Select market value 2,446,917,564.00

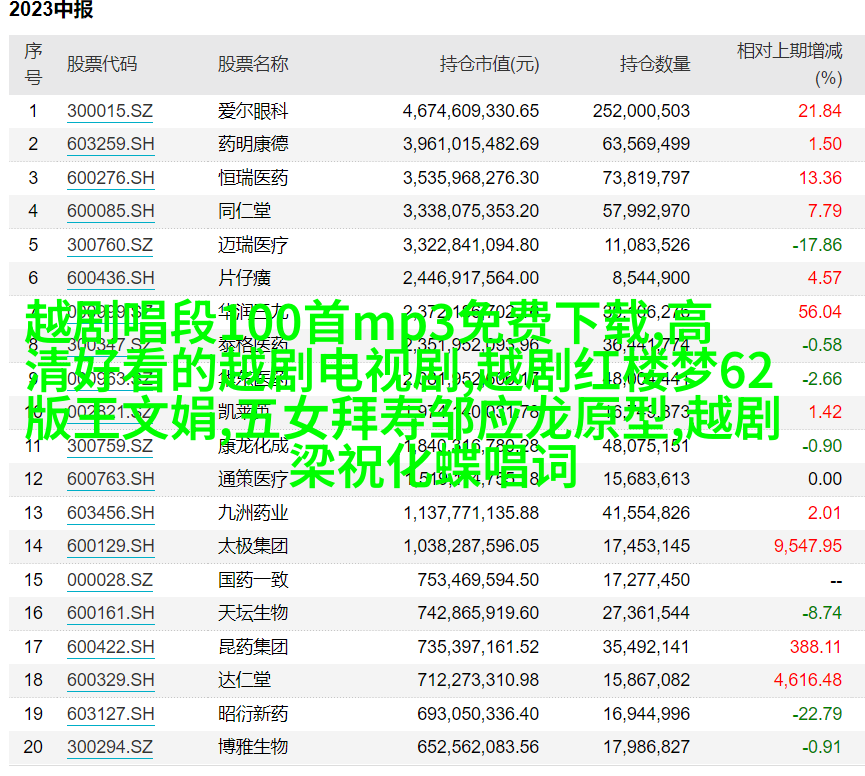[471, 278]
